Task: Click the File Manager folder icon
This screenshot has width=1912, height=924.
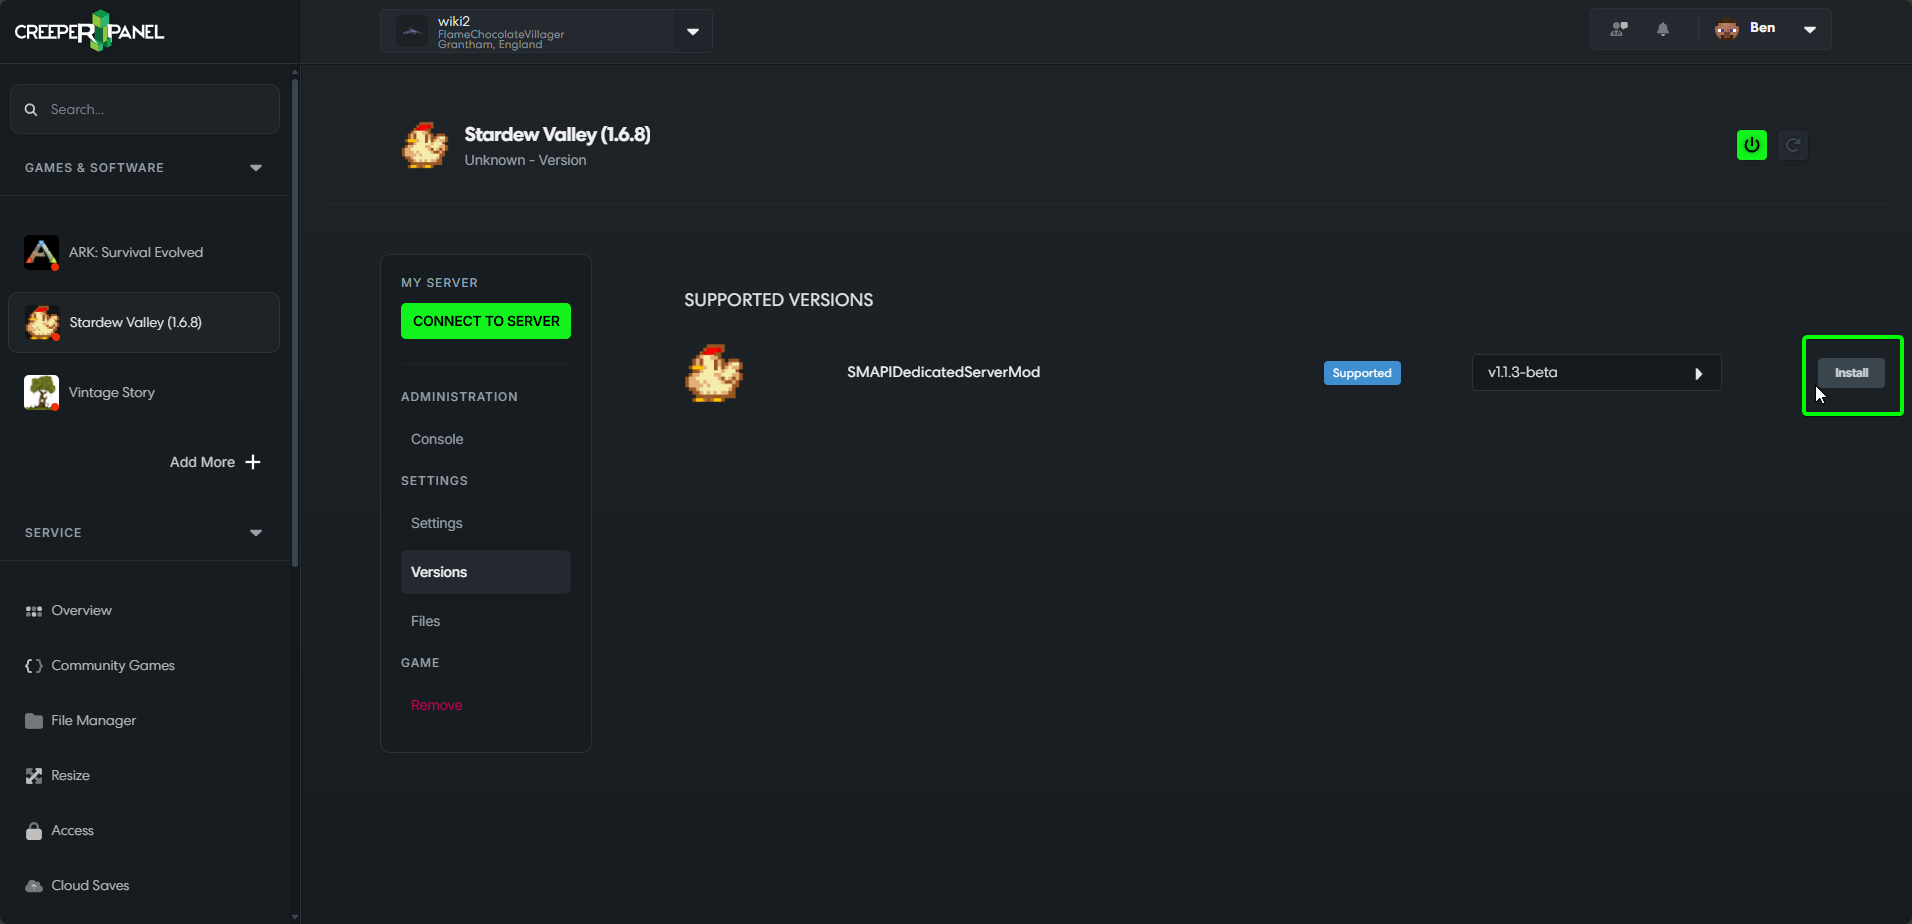Action: pyautogui.click(x=34, y=721)
